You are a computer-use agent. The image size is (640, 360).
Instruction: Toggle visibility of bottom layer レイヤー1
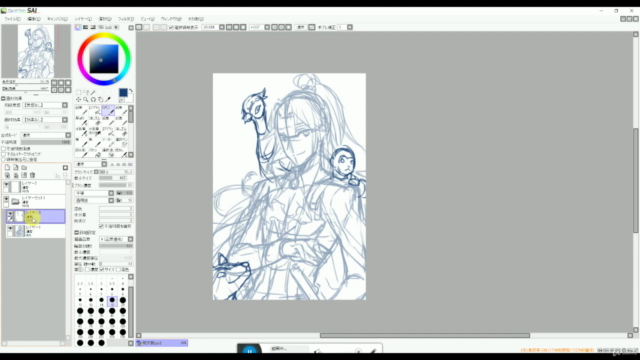pyautogui.click(x=10, y=229)
